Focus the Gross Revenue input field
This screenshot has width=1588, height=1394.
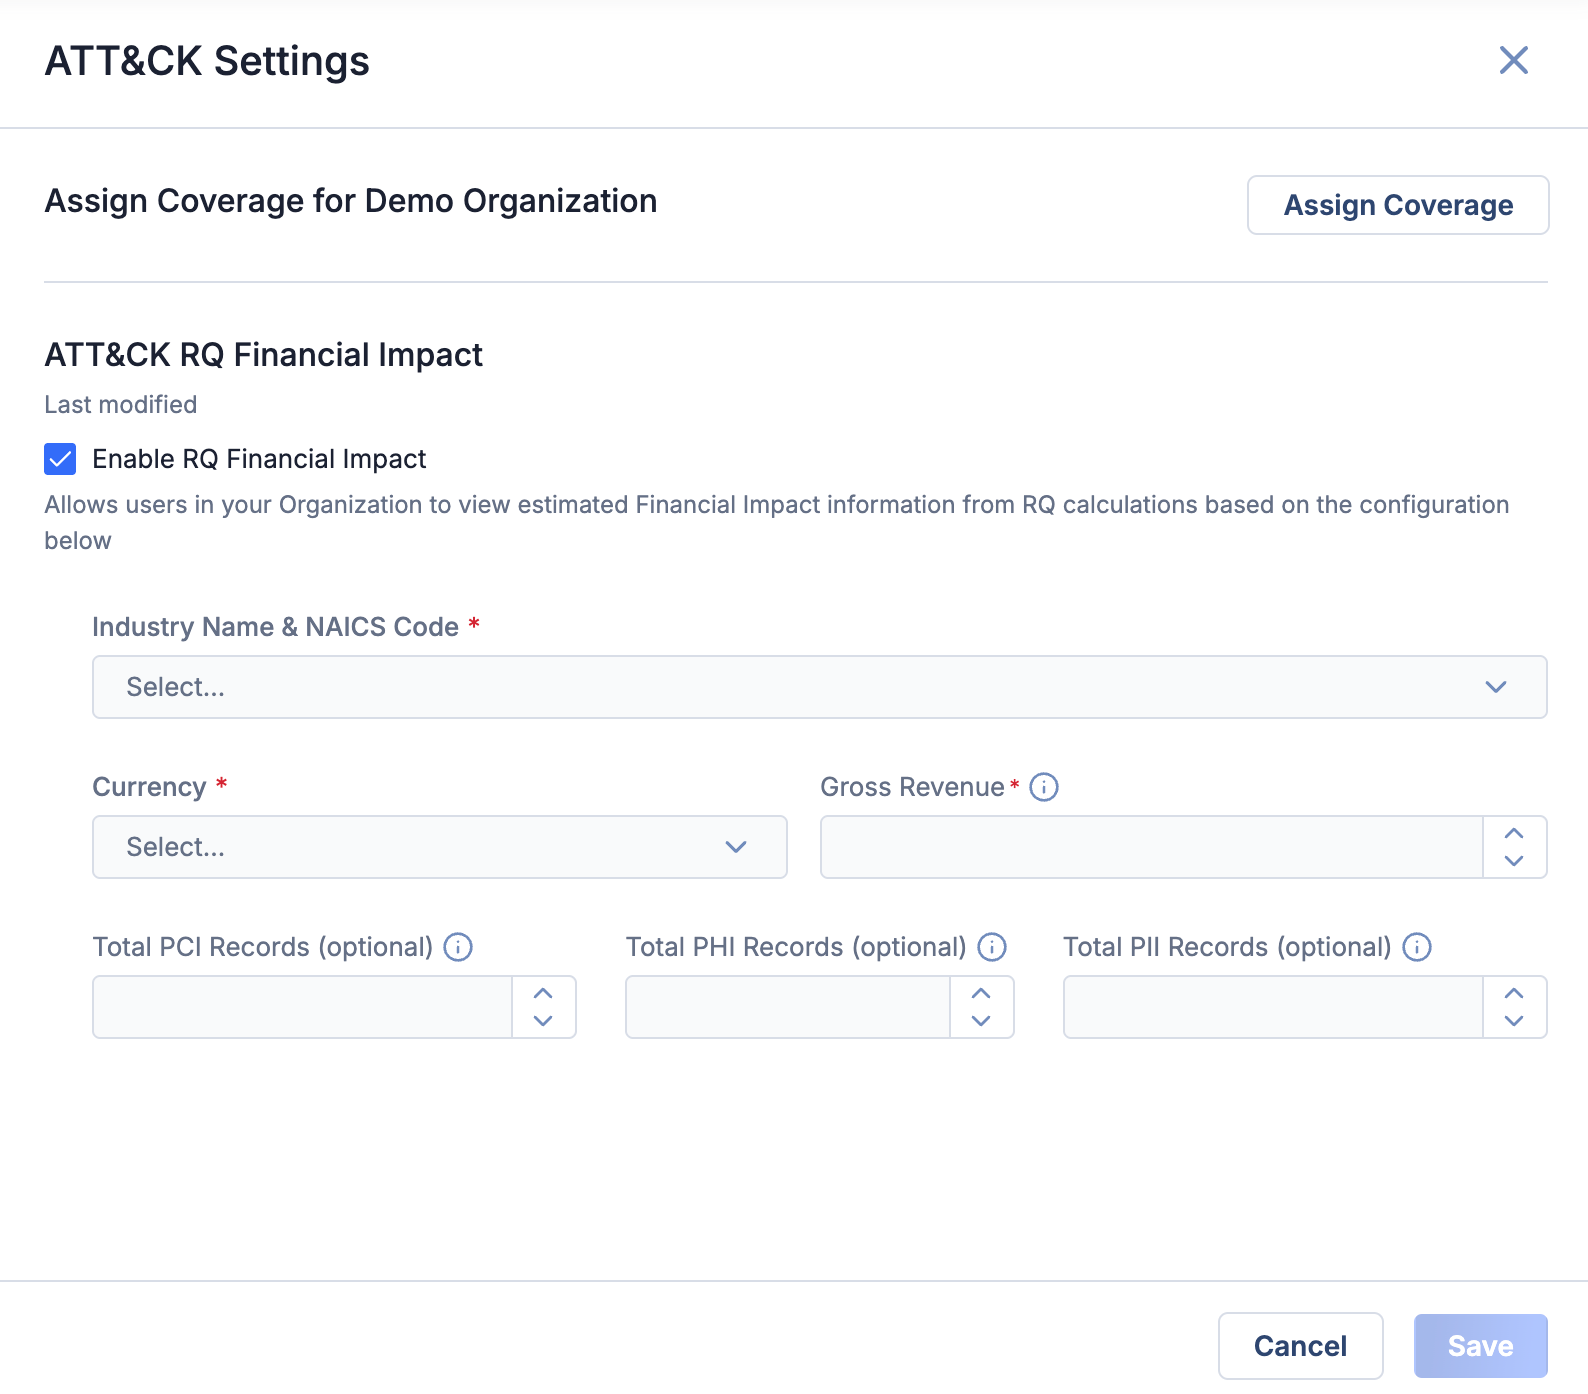[1151, 847]
